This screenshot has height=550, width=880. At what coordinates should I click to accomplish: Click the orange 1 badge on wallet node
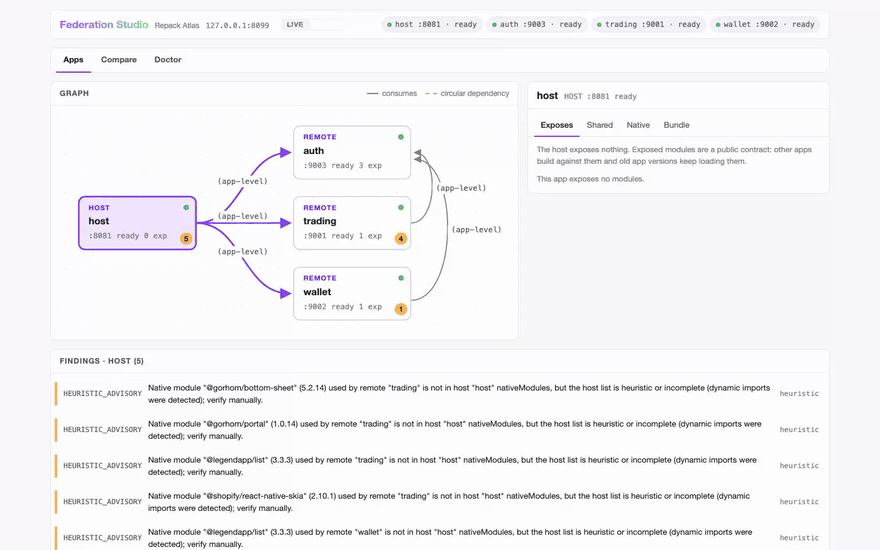(401, 309)
